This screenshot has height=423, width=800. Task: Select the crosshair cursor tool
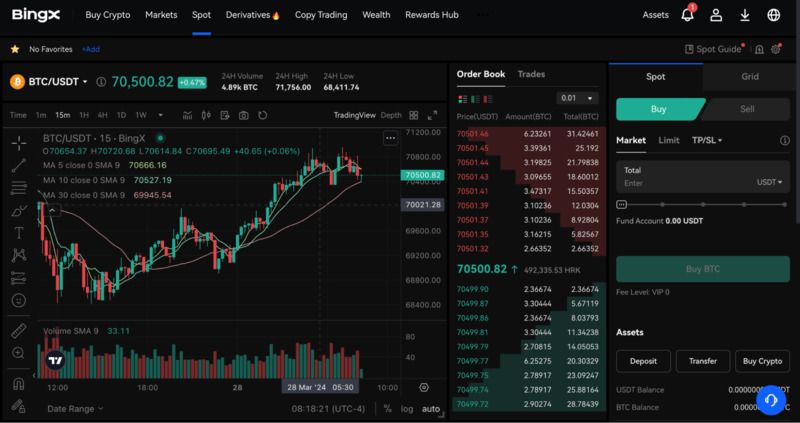pos(19,143)
